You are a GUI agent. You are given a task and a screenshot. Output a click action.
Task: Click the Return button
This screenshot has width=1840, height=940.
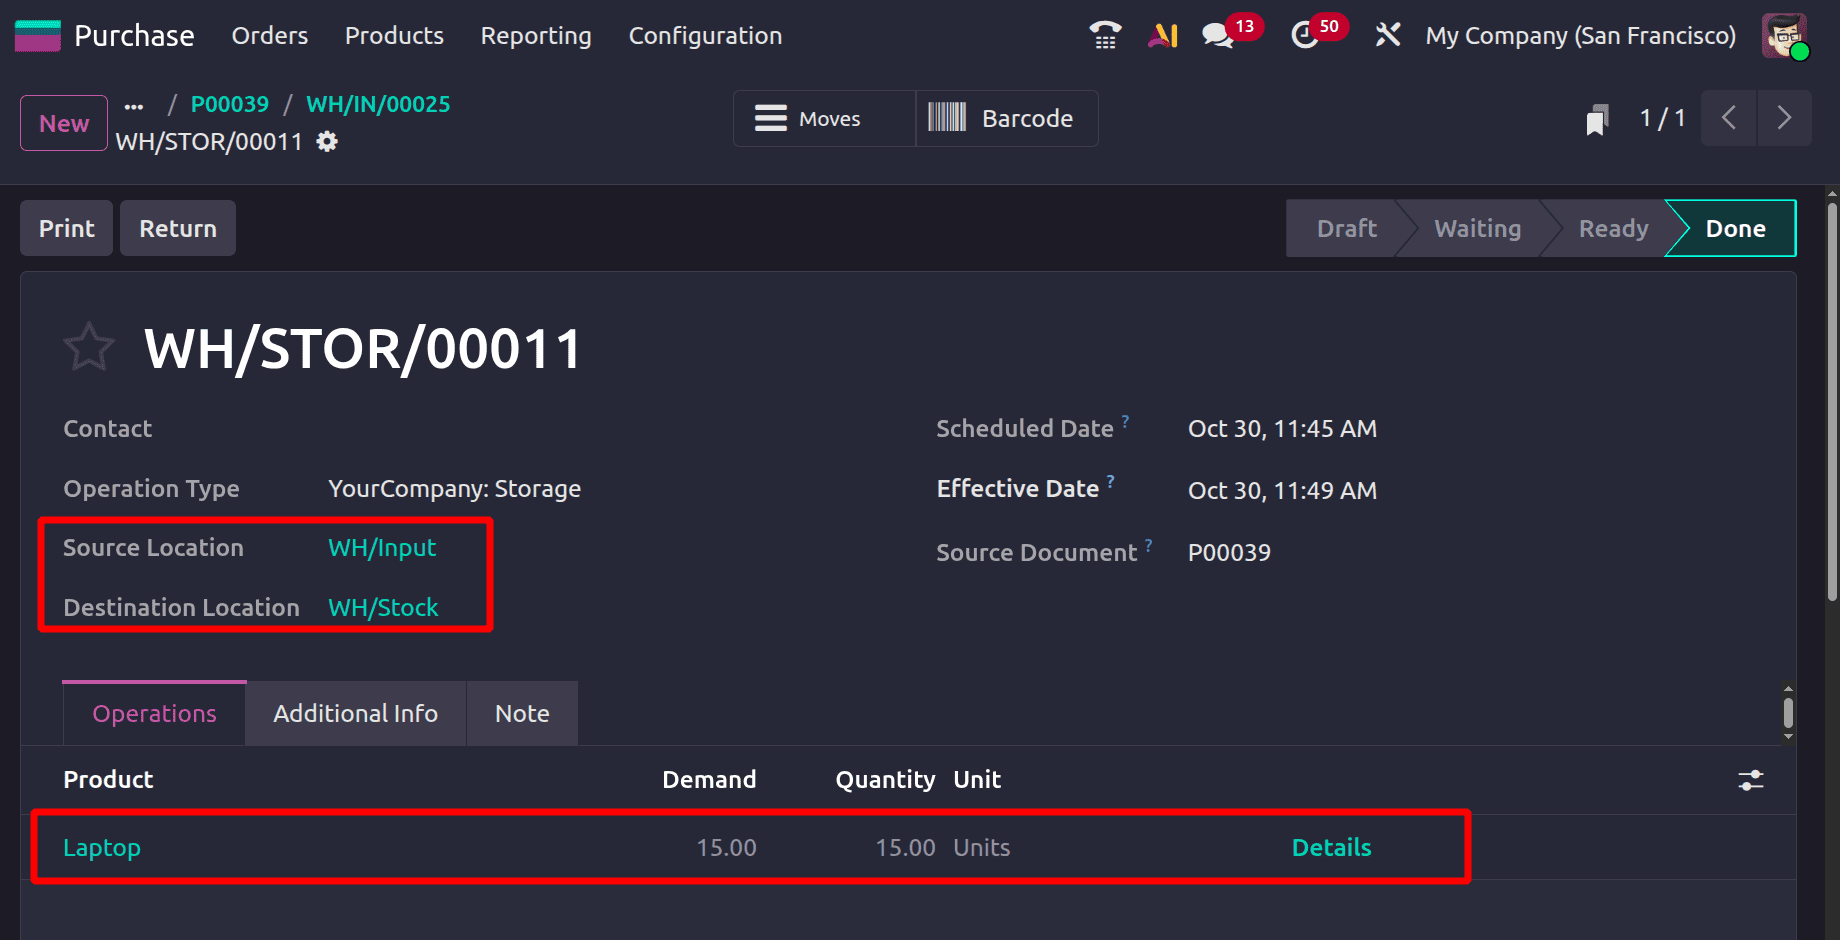(x=177, y=228)
